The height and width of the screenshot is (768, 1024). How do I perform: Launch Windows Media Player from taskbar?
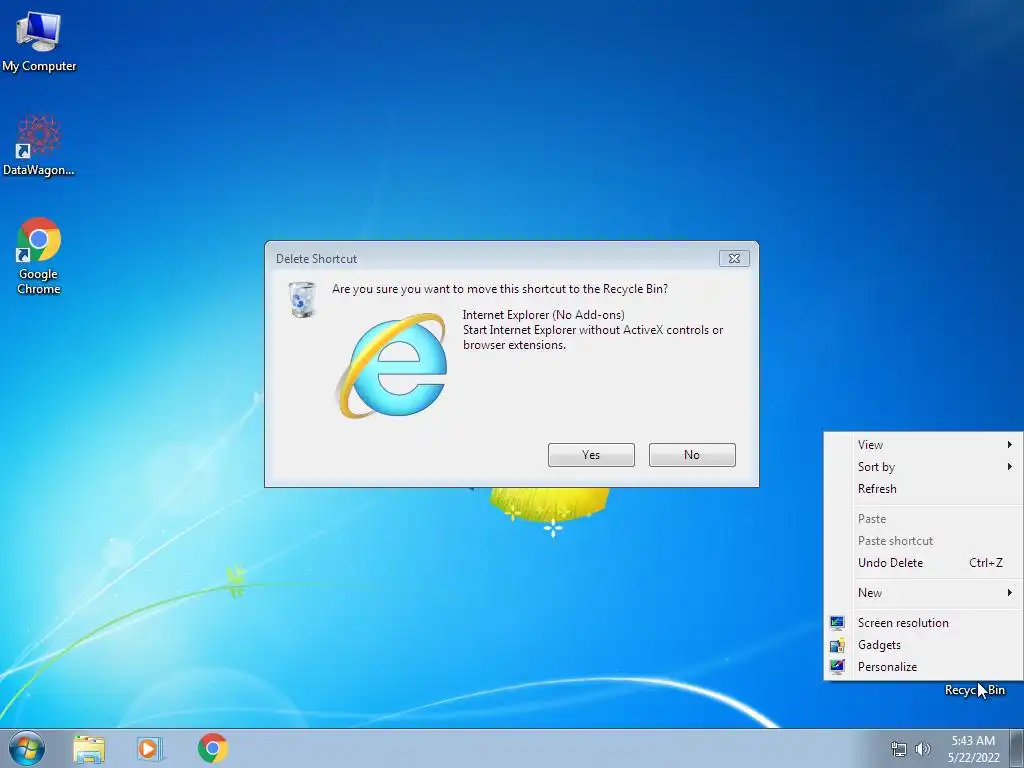tap(150, 748)
